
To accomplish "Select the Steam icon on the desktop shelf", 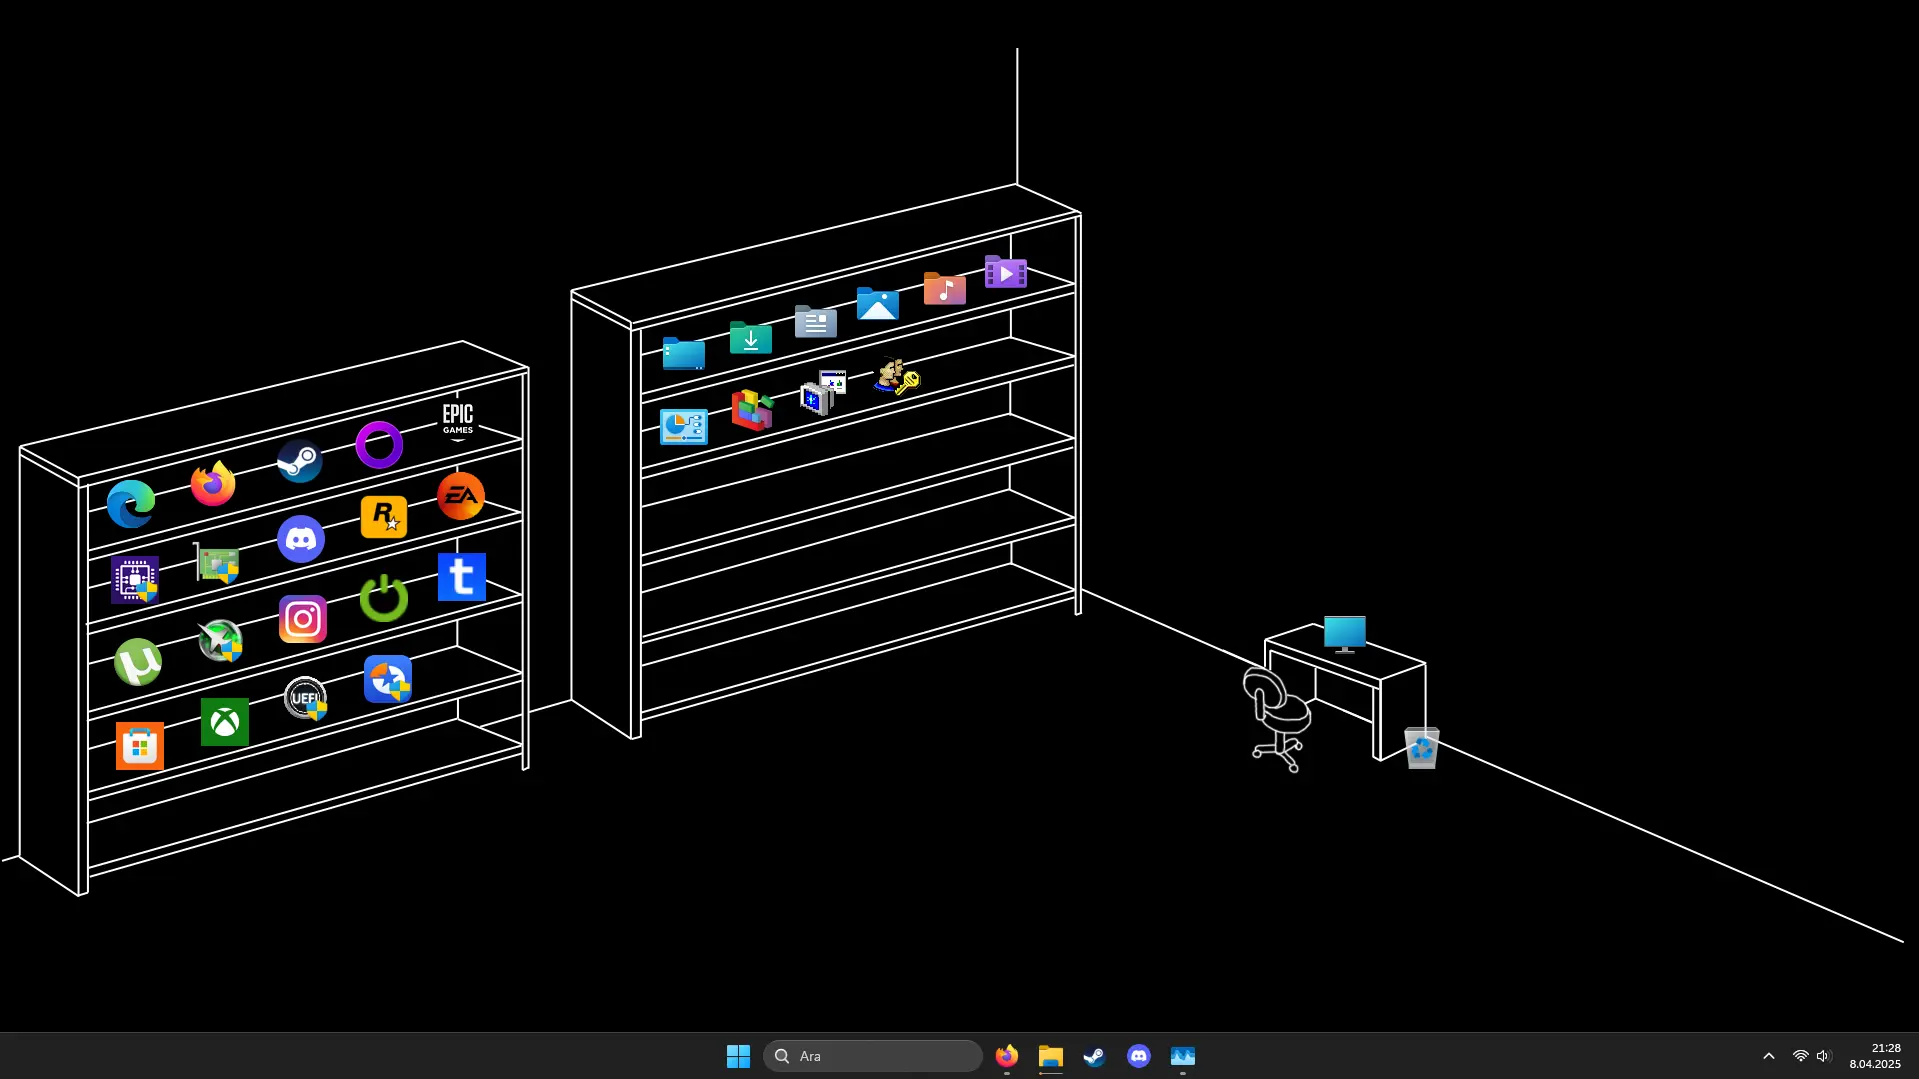I will (x=299, y=461).
